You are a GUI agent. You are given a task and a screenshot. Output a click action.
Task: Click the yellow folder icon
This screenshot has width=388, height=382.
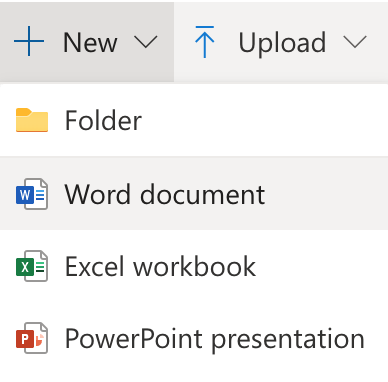32,120
